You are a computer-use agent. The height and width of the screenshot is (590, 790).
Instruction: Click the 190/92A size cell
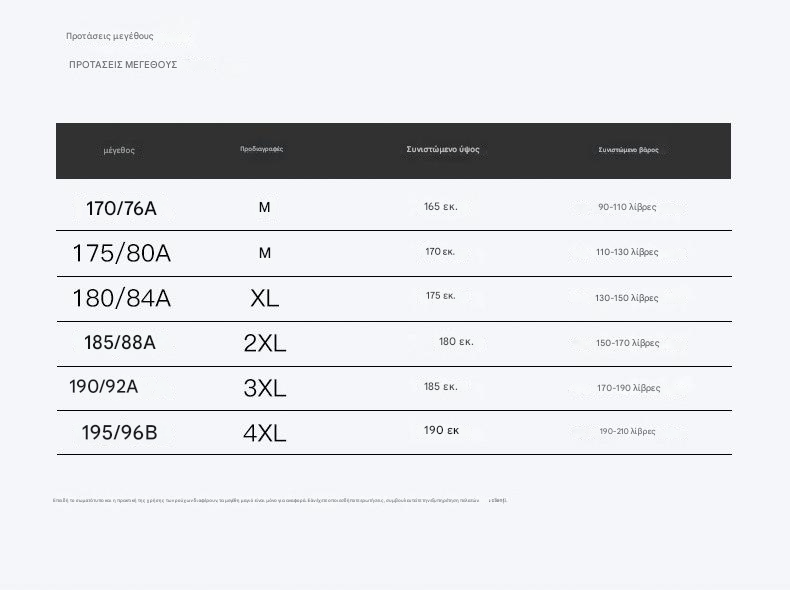[104, 387]
